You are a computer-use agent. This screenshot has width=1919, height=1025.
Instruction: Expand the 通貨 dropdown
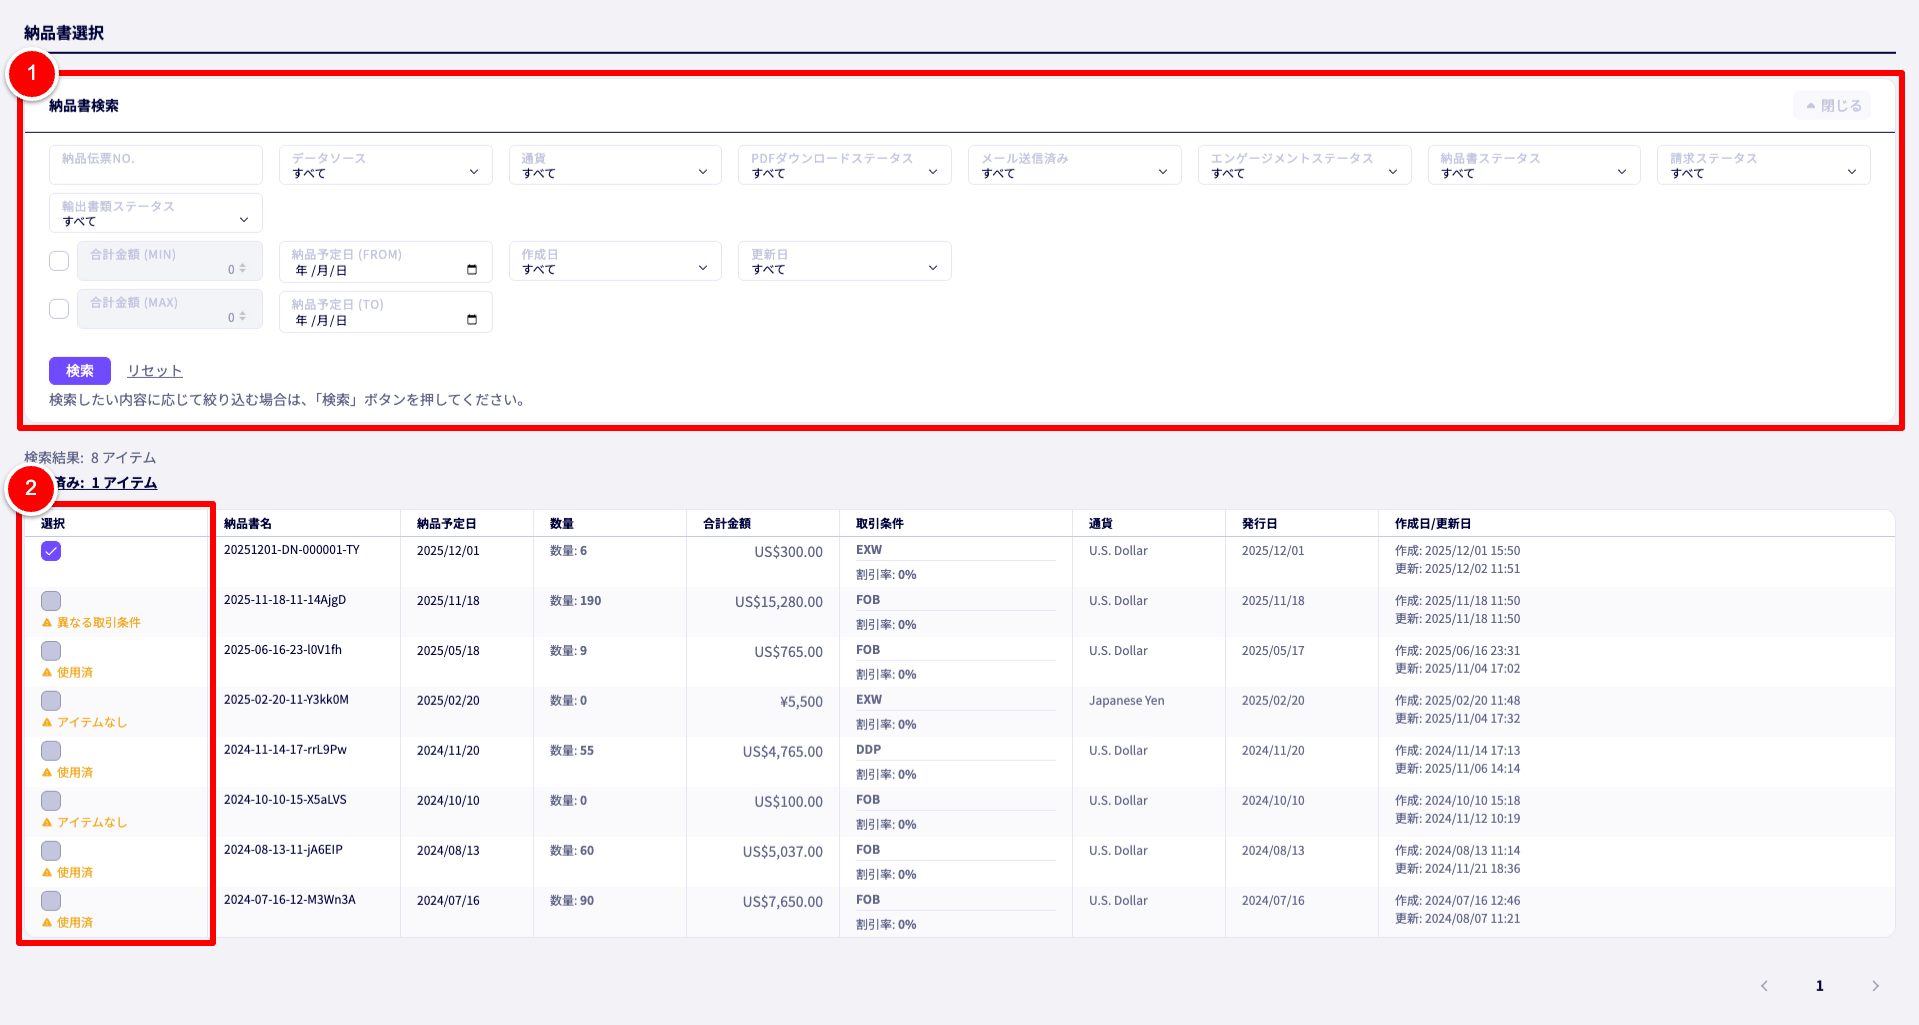point(615,165)
